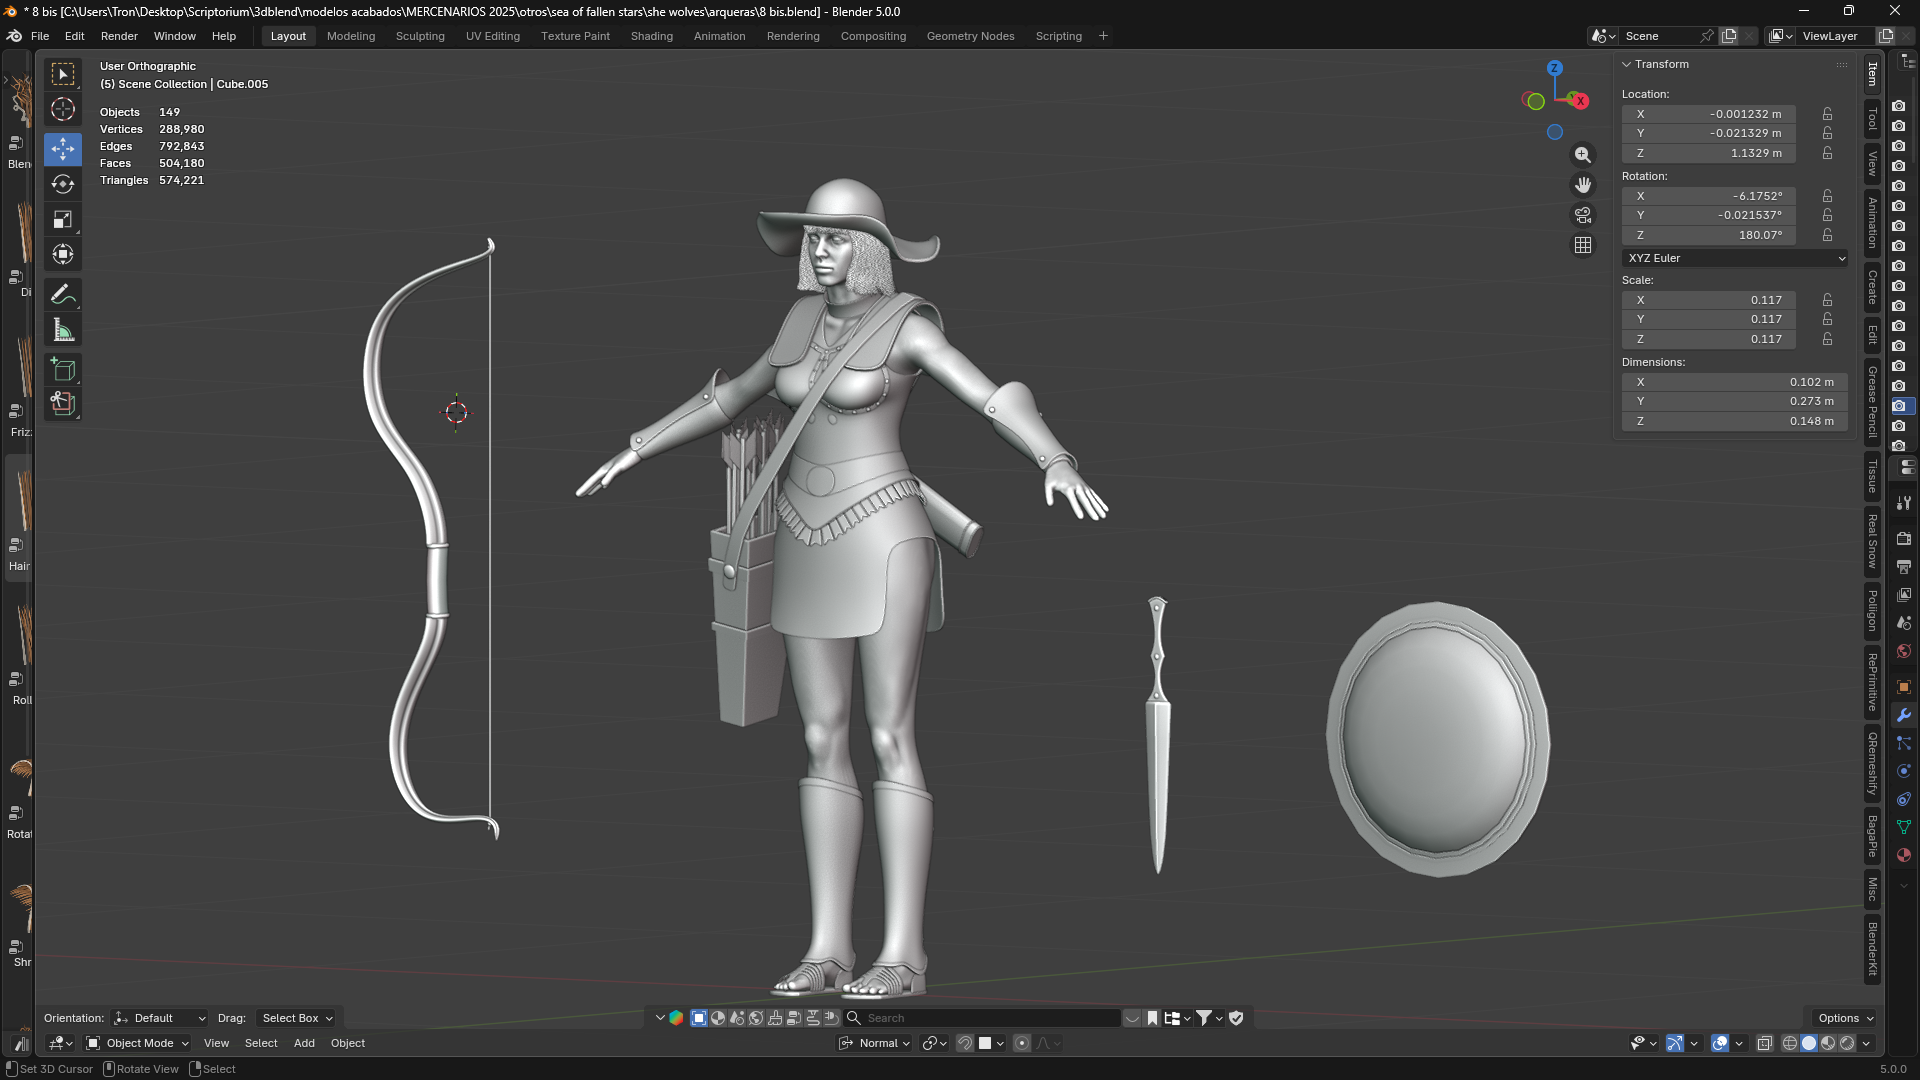Open the Object Mode dropdown
The width and height of the screenshot is (1920, 1080).
pos(138,1043)
